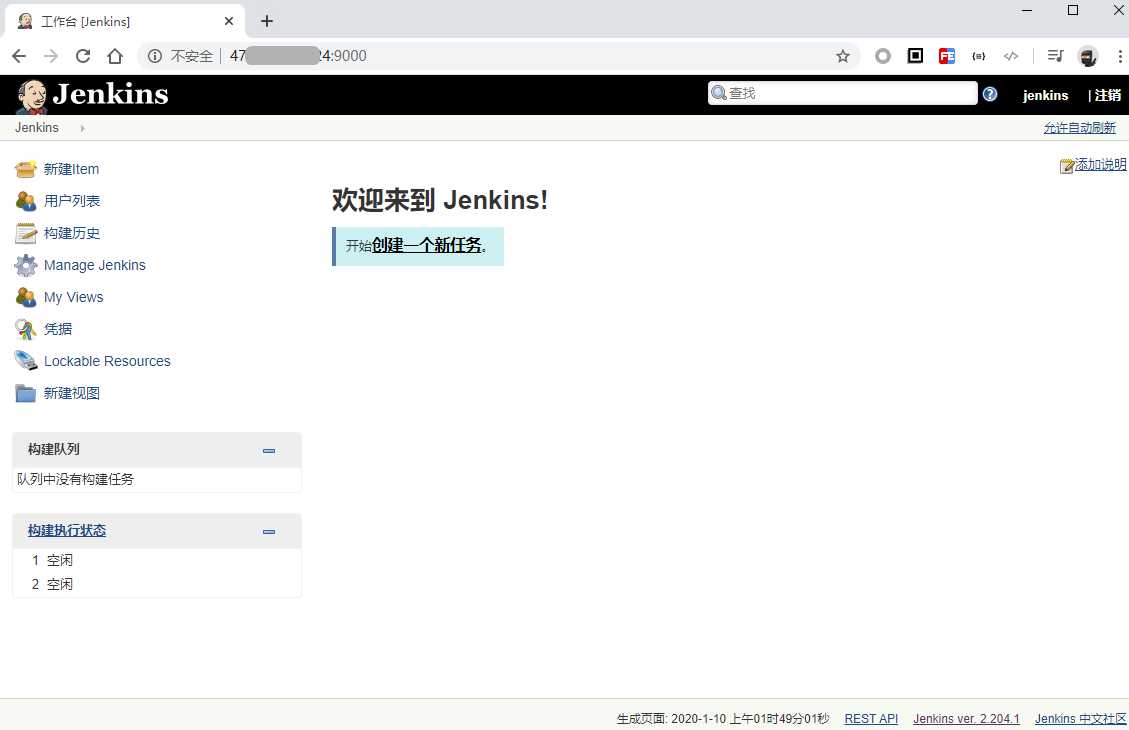
Task: Open the 新建Item link
Action: (71, 169)
